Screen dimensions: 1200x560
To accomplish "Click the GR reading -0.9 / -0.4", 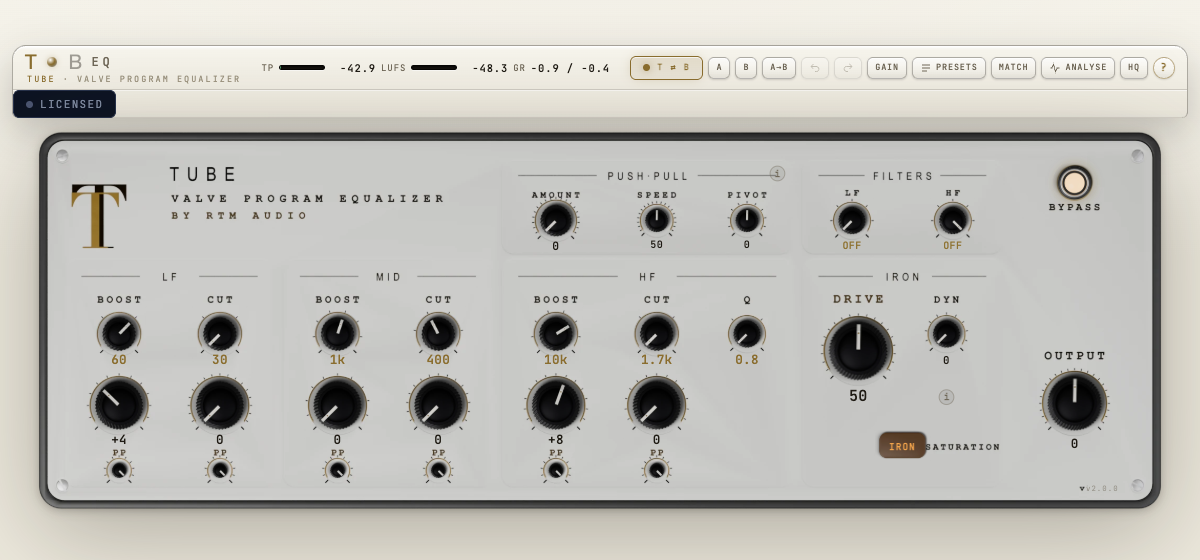I will tap(570, 68).
